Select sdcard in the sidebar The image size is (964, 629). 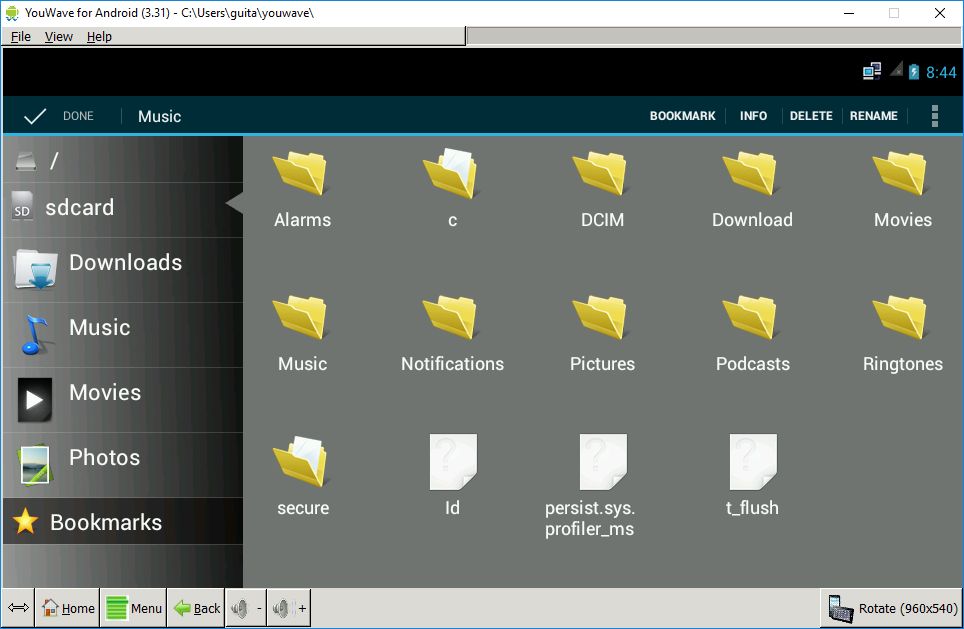(78, 207)
